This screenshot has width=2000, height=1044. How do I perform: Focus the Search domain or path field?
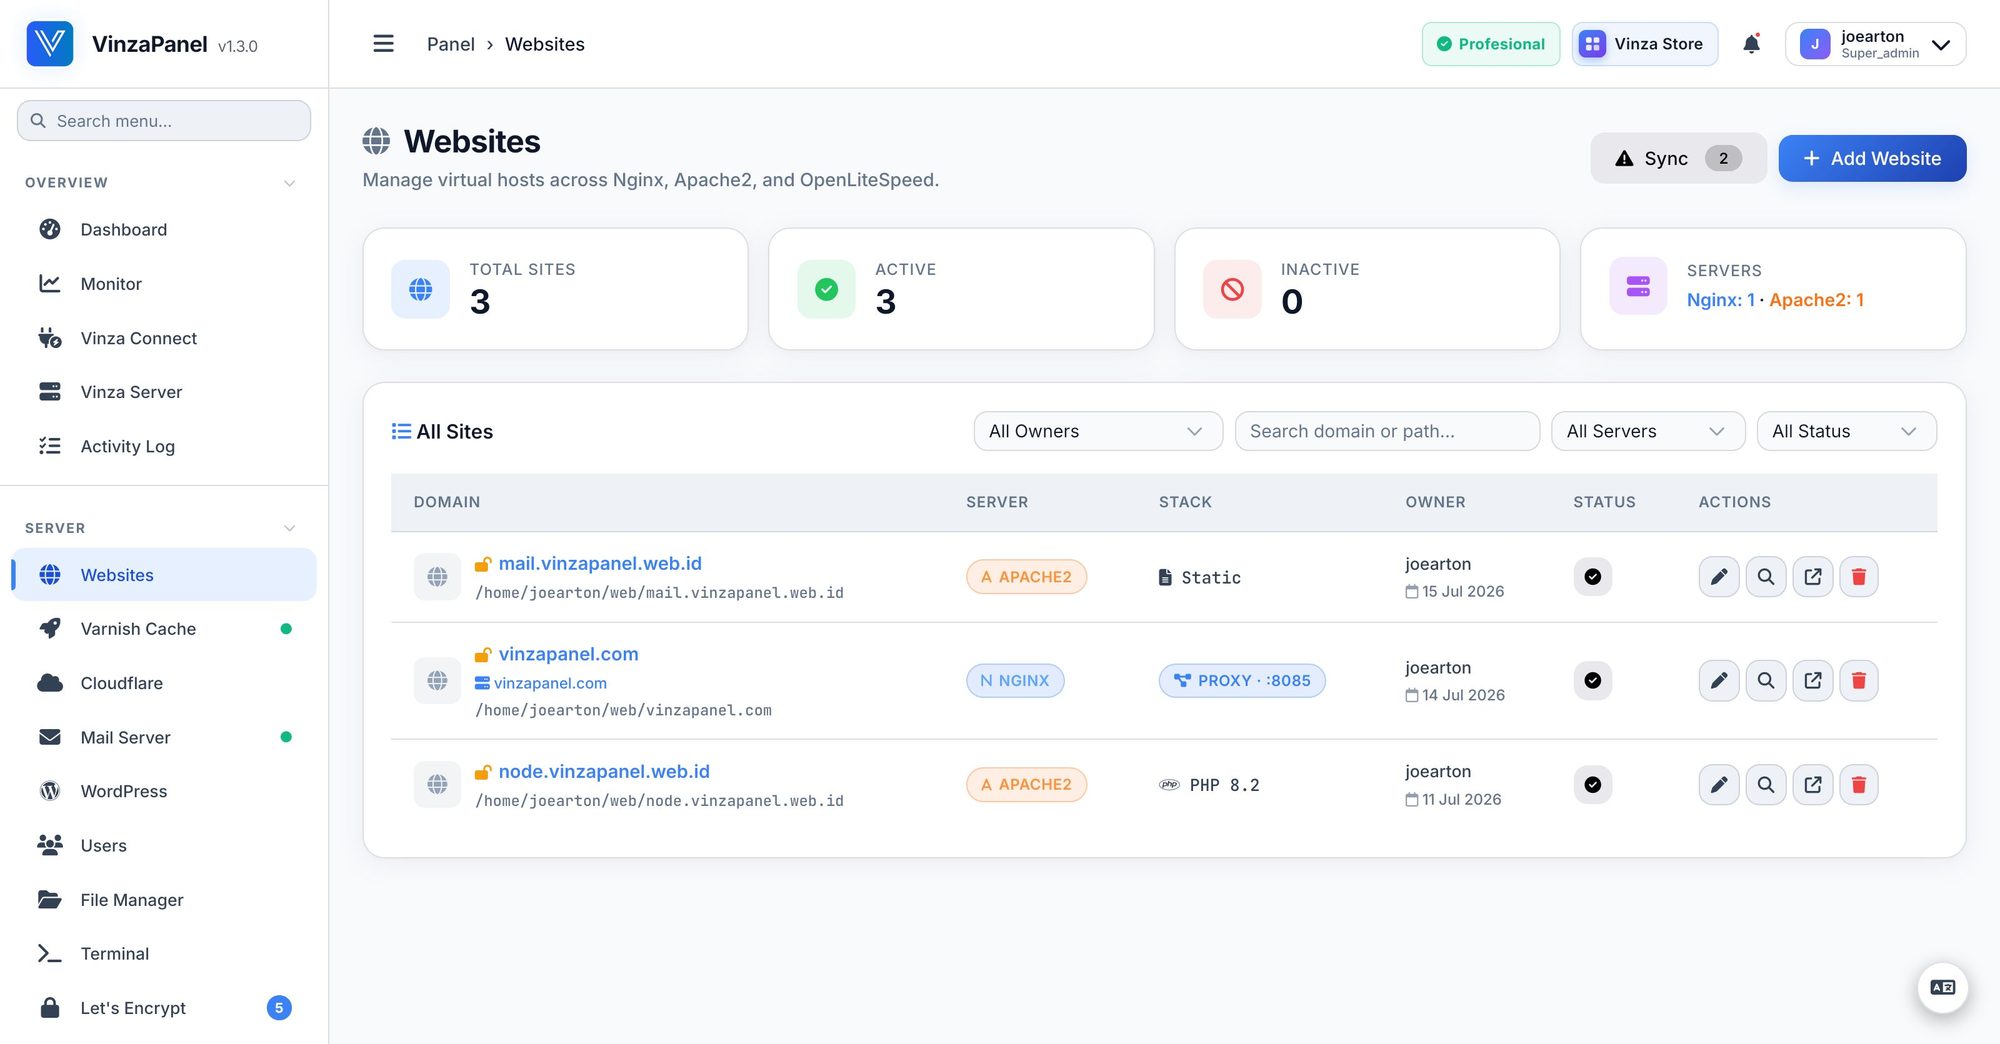[1387, 431]
